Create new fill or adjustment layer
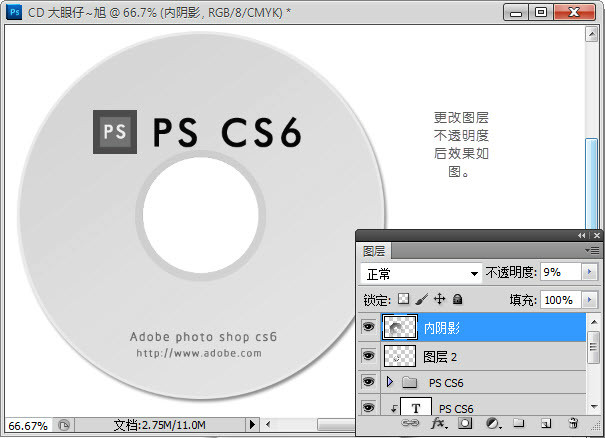This screenshot has height=438, width=605. point(492,424)
